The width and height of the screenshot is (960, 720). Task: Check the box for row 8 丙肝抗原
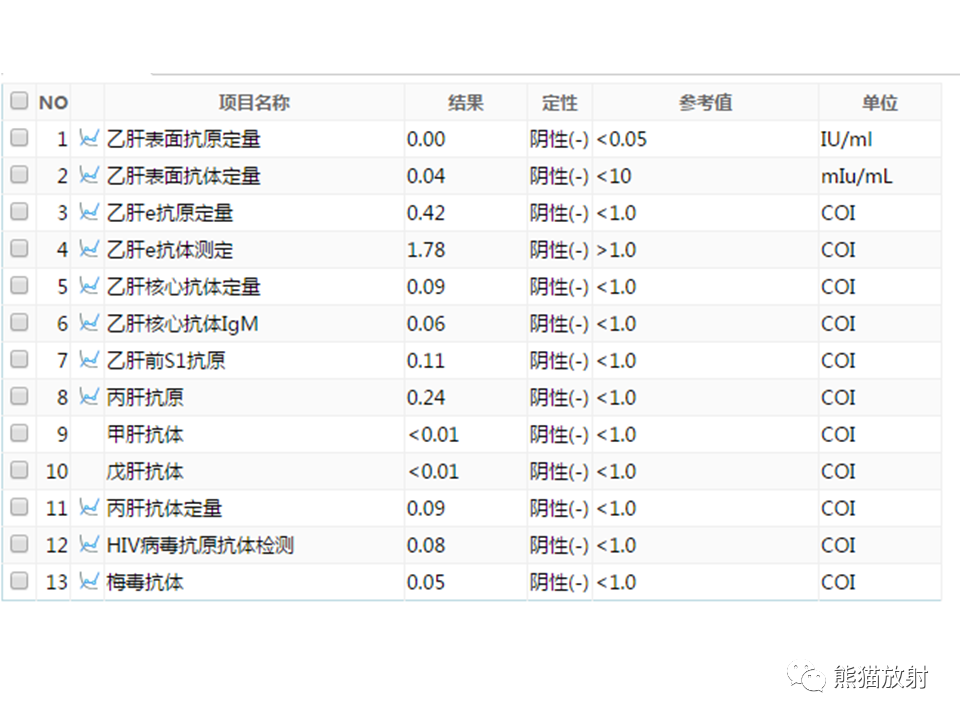coord(20,396)
